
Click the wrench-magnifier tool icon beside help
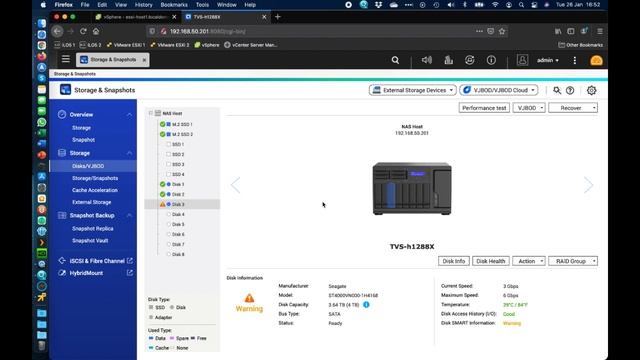tap(557, 90)
